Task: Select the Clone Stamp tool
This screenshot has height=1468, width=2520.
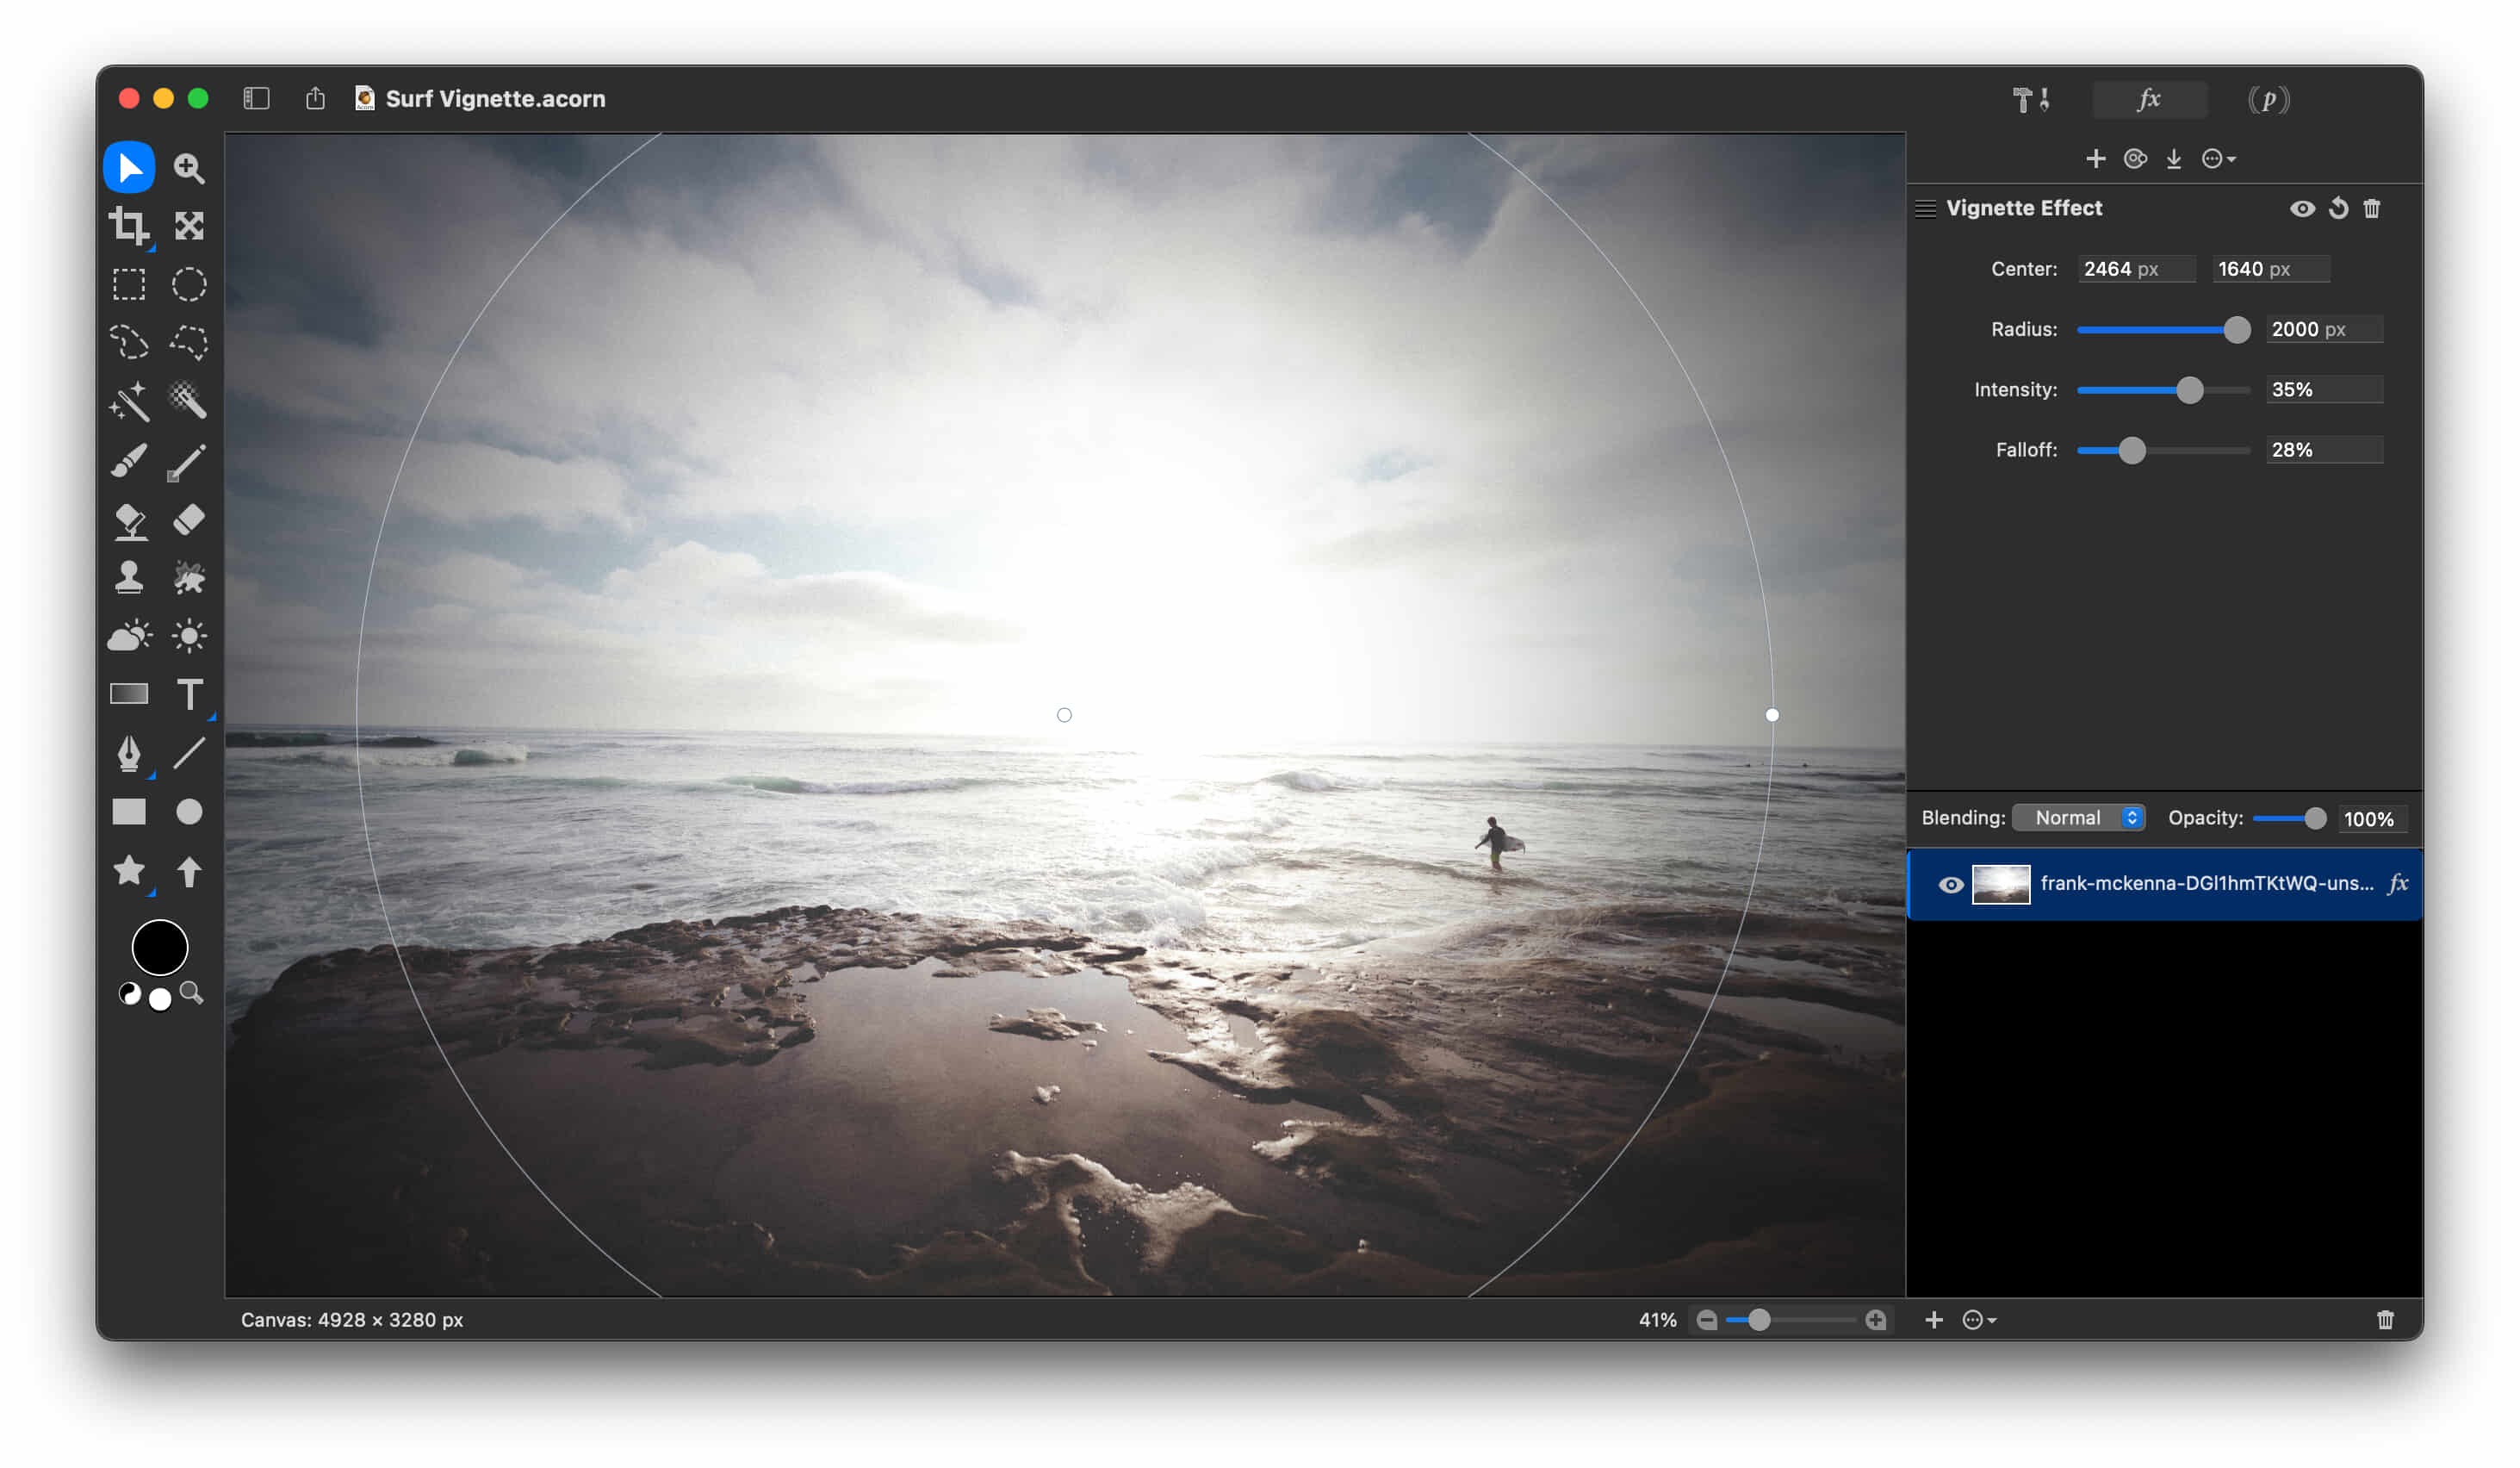Action: tap(128, 578)
